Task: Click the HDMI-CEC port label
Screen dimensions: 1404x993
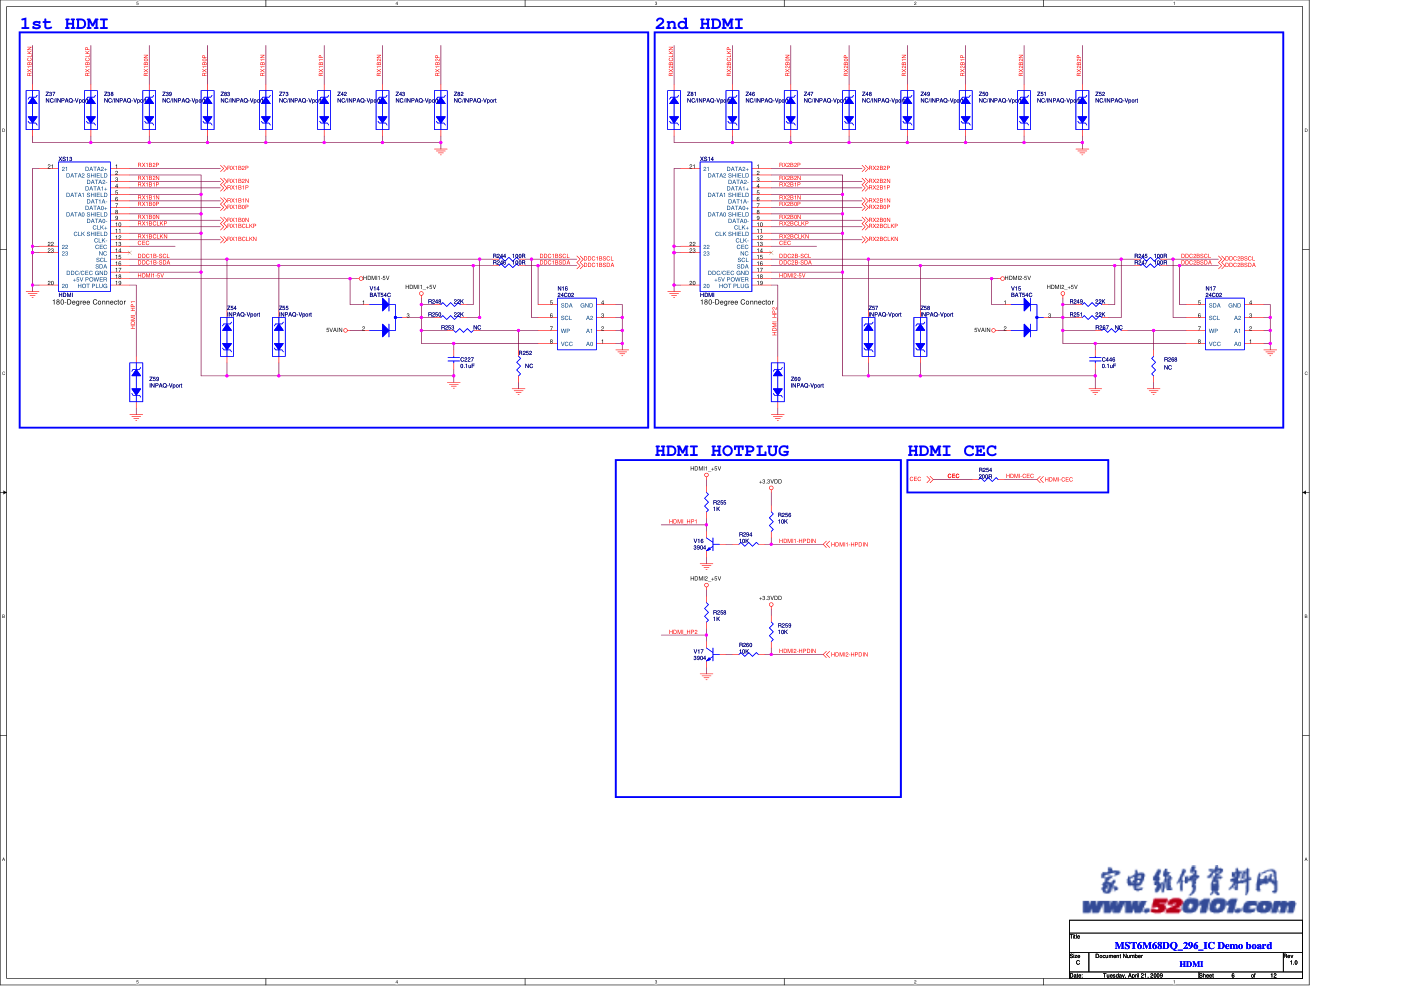Action: pyautogui.click(x=1056, y=480)
